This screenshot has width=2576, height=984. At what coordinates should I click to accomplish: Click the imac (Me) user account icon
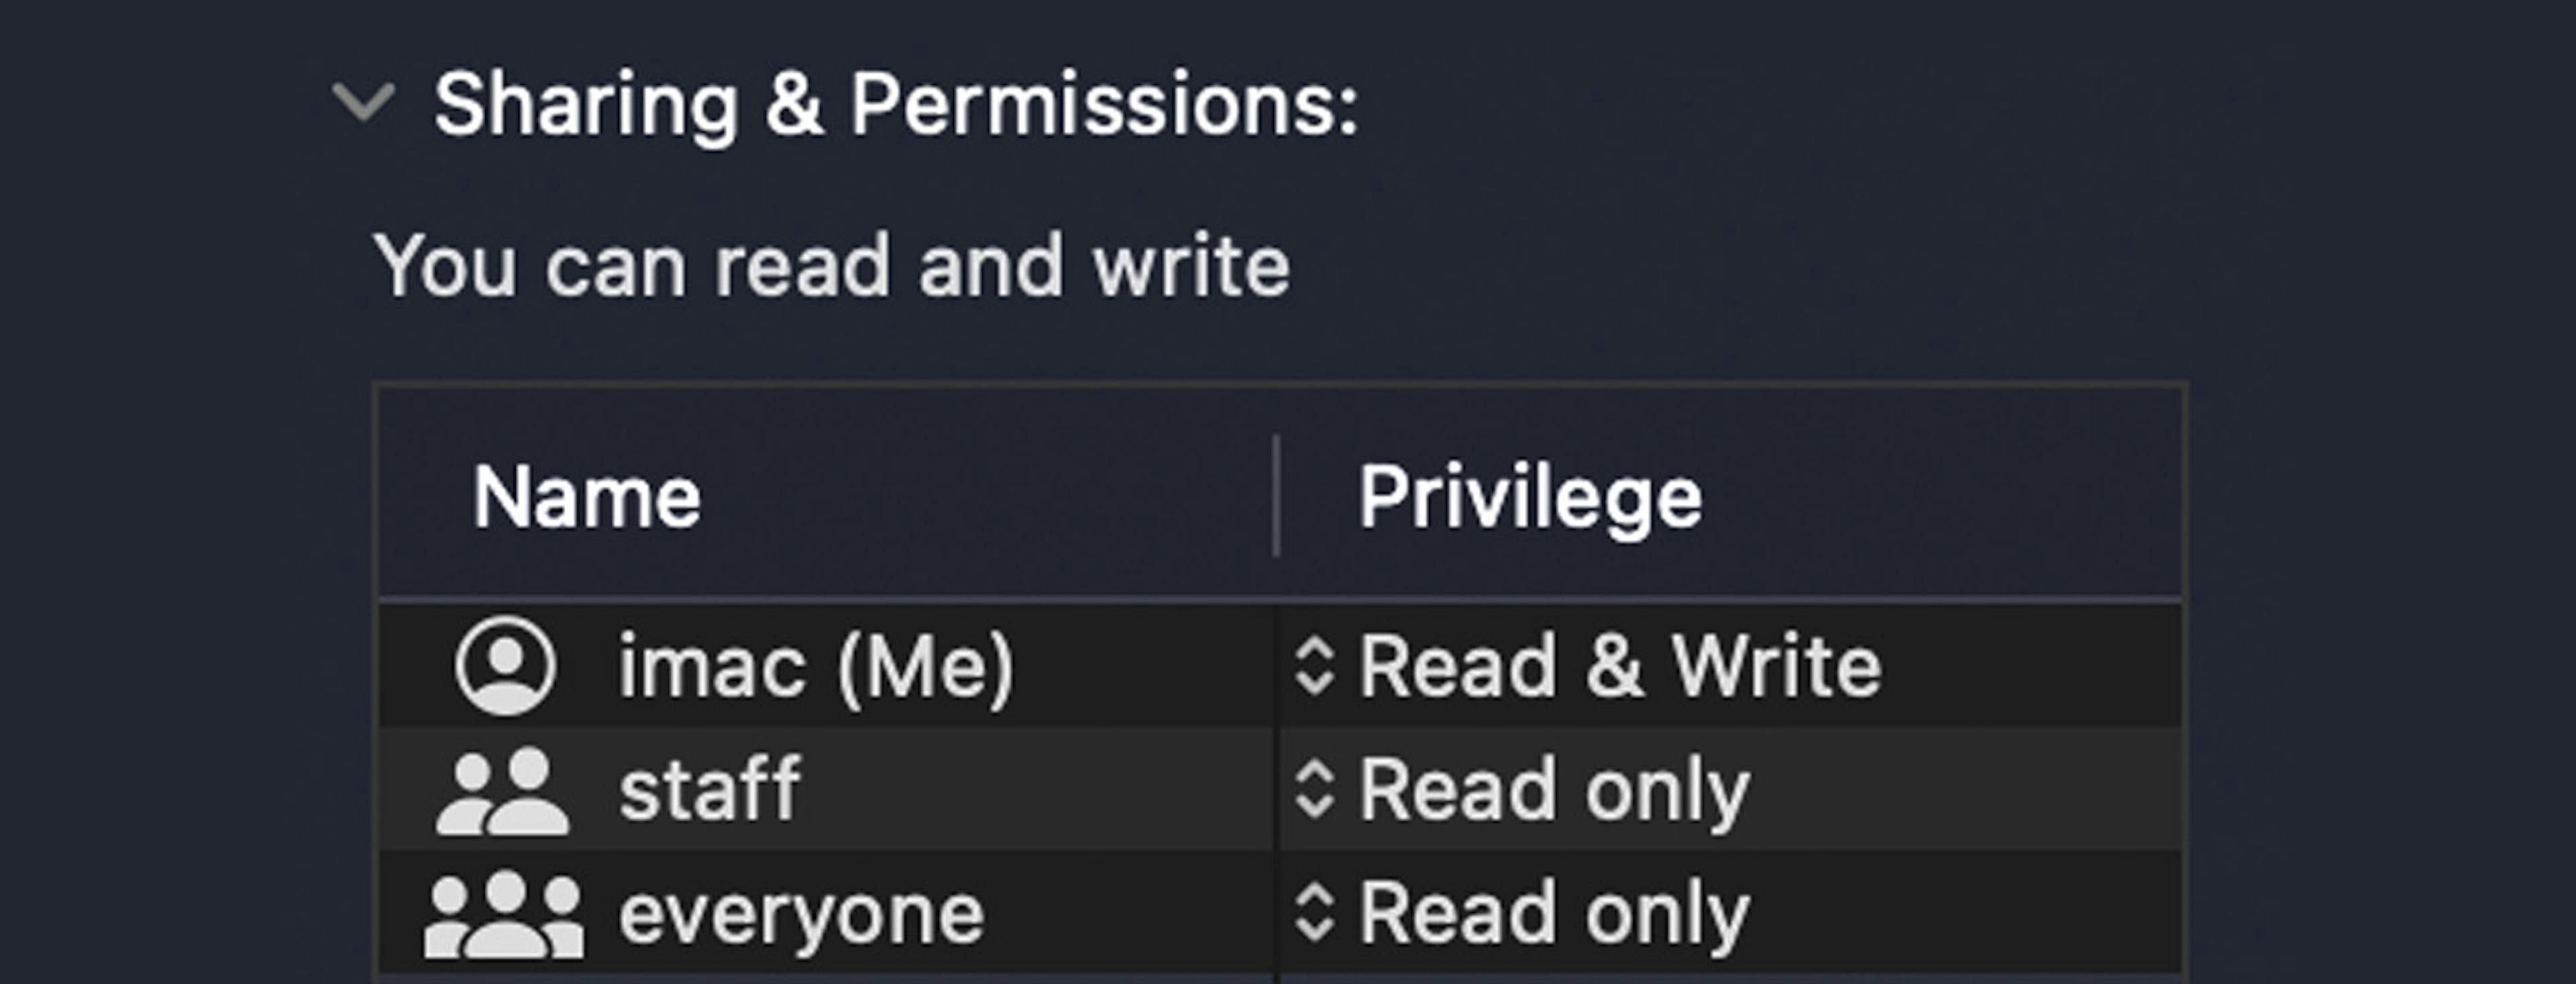pyautogui.click(x=505, y=666)
